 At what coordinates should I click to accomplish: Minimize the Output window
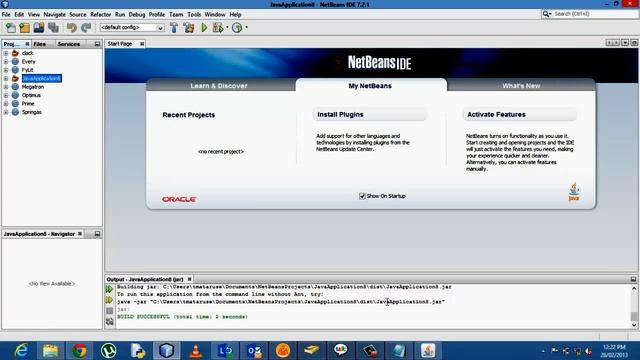(x=633, y=279)
